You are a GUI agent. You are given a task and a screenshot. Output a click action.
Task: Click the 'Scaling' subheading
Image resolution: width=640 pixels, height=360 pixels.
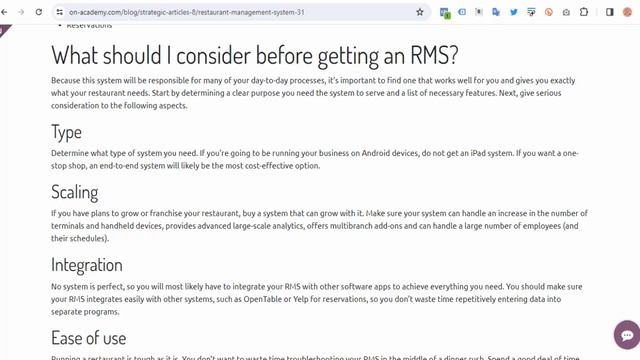74,192
